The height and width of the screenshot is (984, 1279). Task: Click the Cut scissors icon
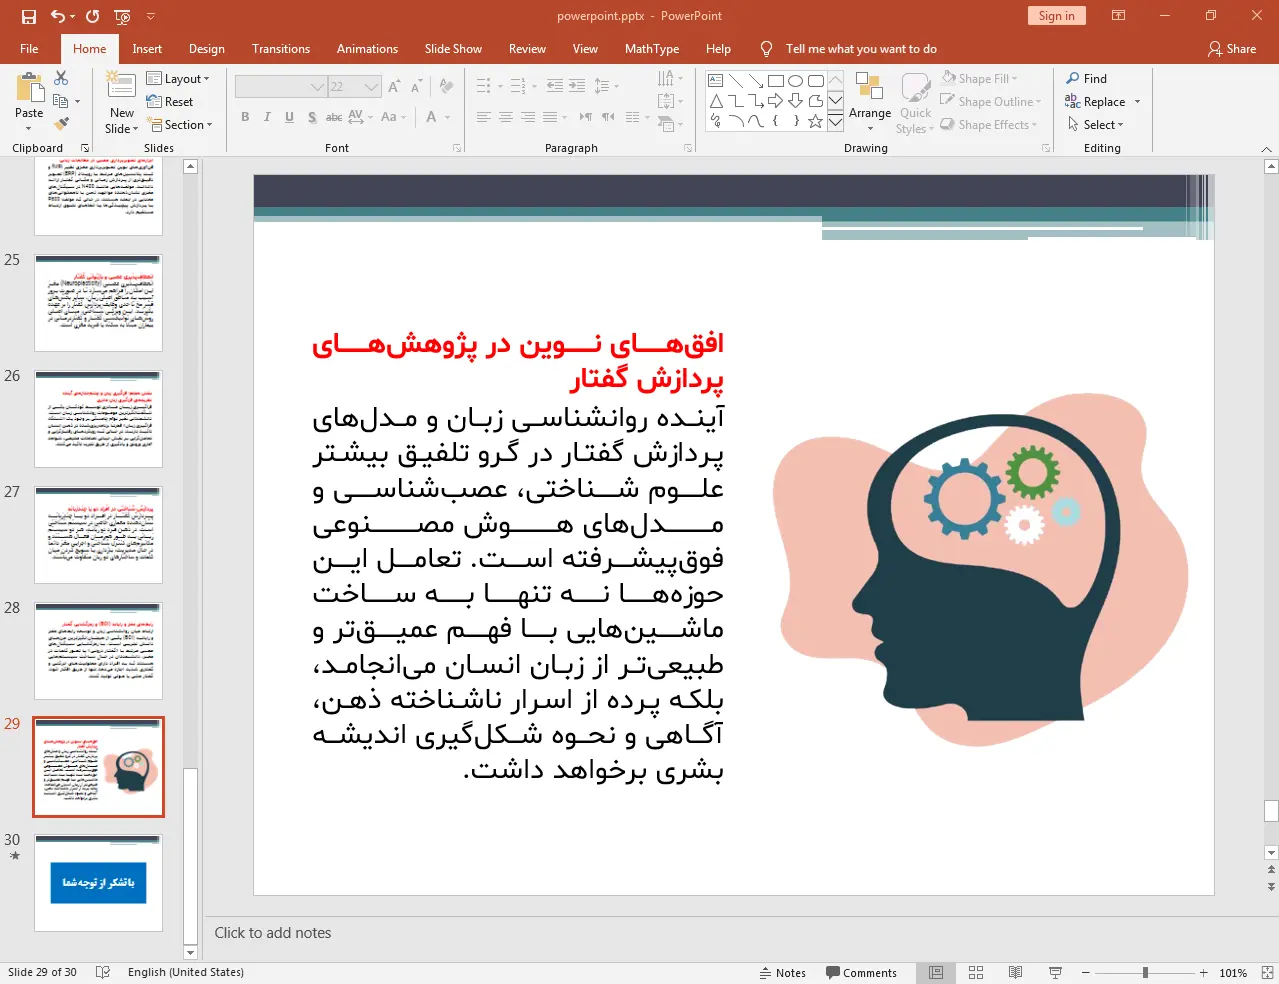click(61, 78)
